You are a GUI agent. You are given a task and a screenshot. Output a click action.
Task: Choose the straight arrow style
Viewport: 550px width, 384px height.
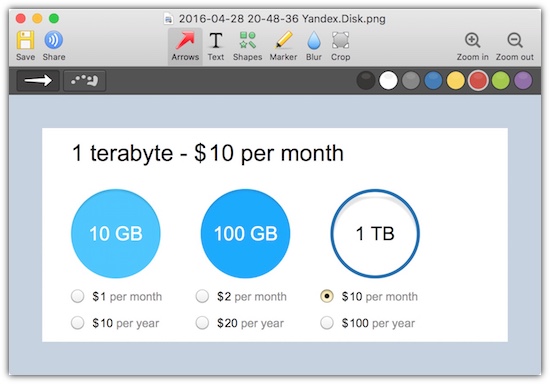tap(38, 81)
